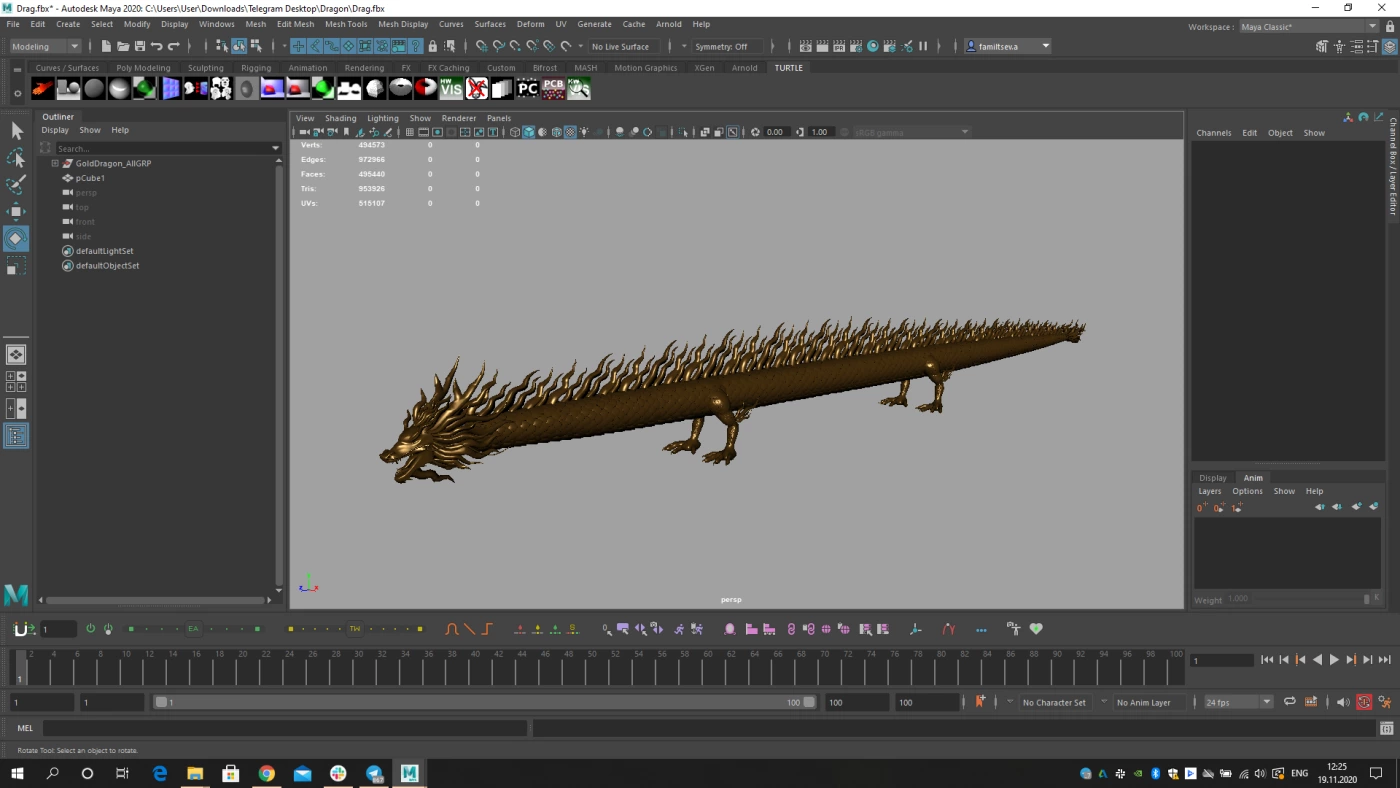1400x788 pixels.
Task: Save the scene with toolbar disk icon
Action: click(x=140, y=46)
